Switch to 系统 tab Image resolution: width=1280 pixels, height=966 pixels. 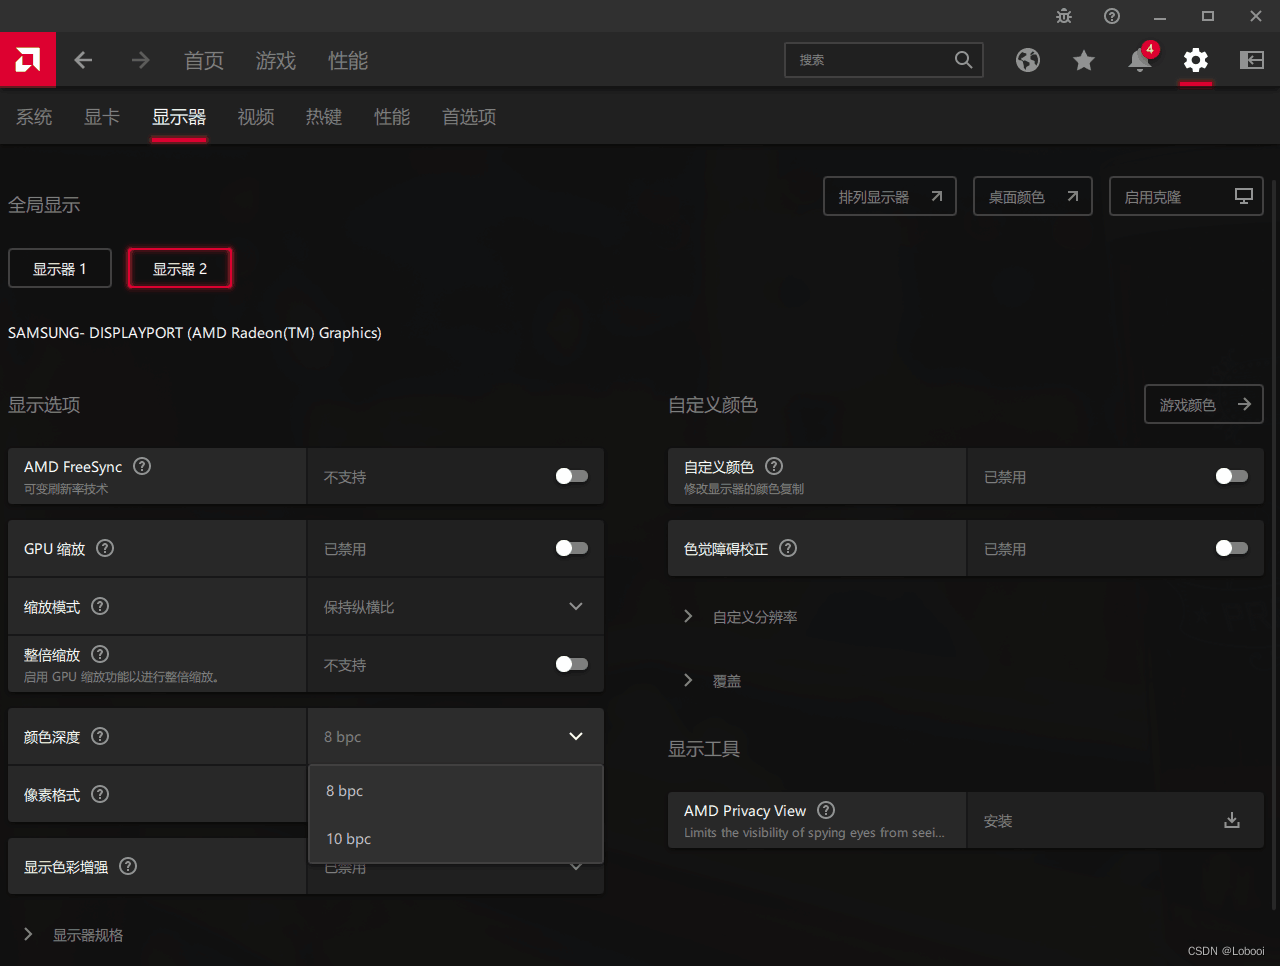tap(34, 117)
